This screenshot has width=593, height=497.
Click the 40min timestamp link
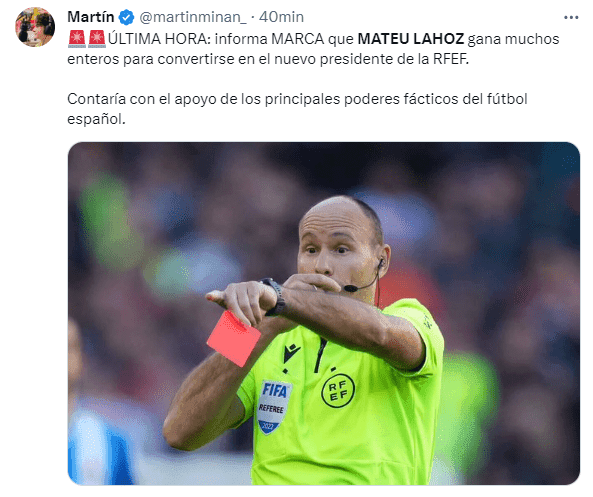point(281,17)
